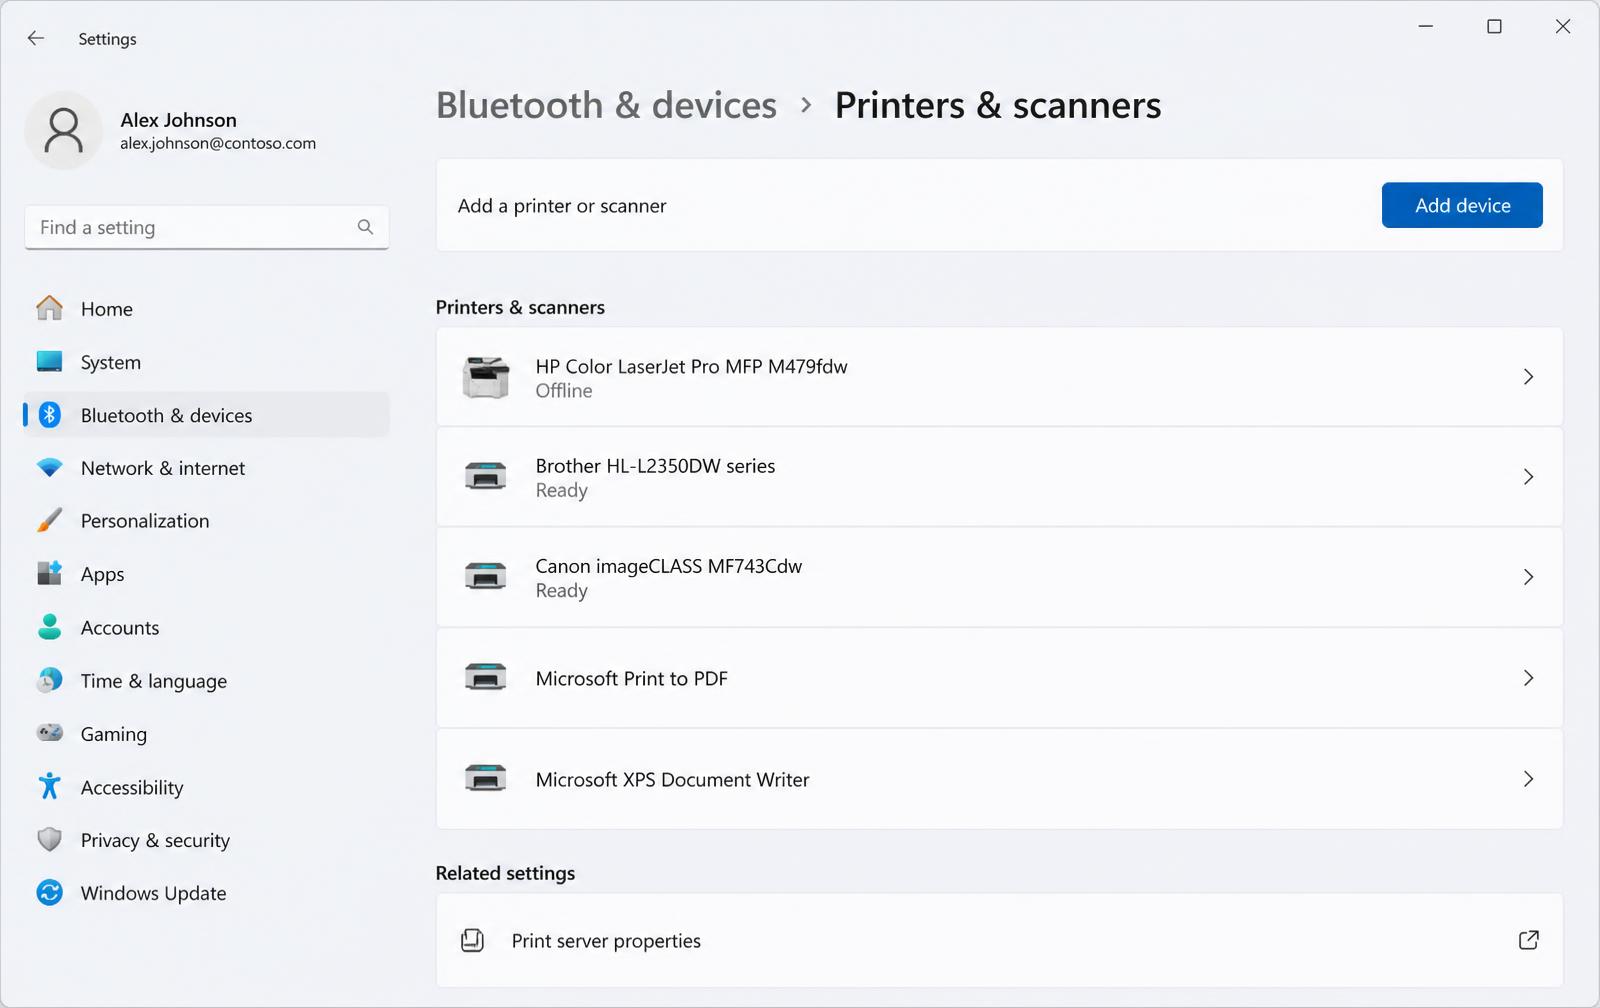Image resolution: width=1600 pixels, height=1008 pixels.
Task: Open Accessibility settings
Action: [x=206, y=787]
